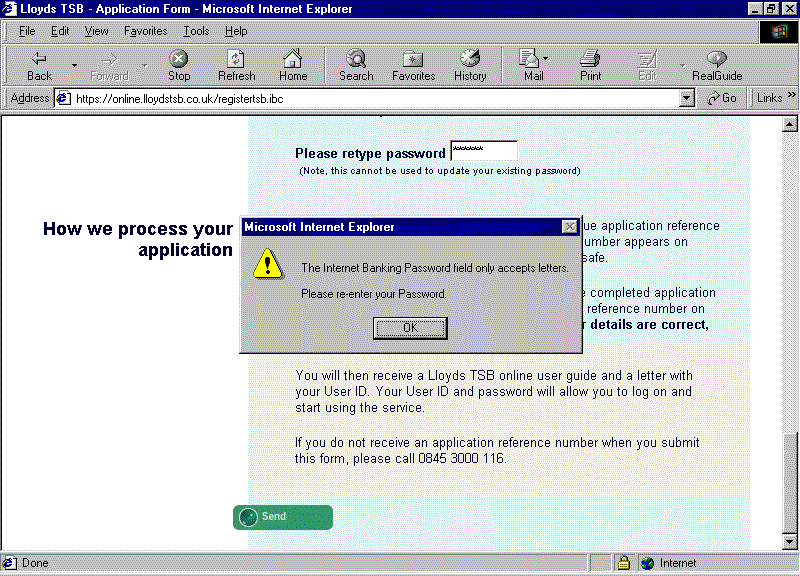Click the status bar page icon near Done
Image resolution: width=800 pixels, height=576 pixels.
tap(9, 563)
